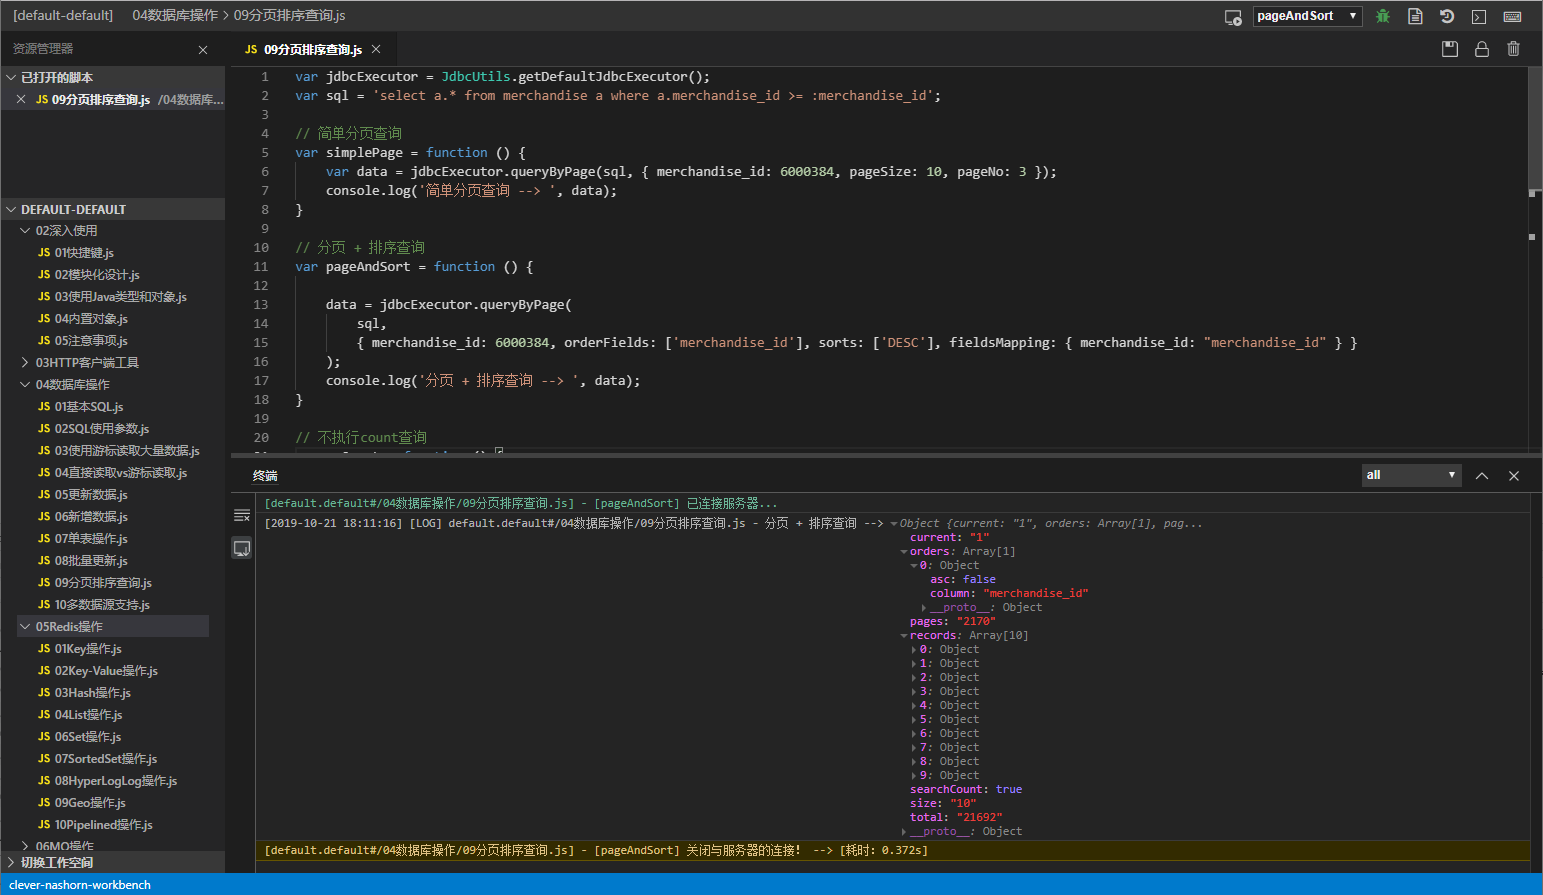1543x895 pixels.
Task: Open 07SortedSet操作.js file
Action: [105, 759]
